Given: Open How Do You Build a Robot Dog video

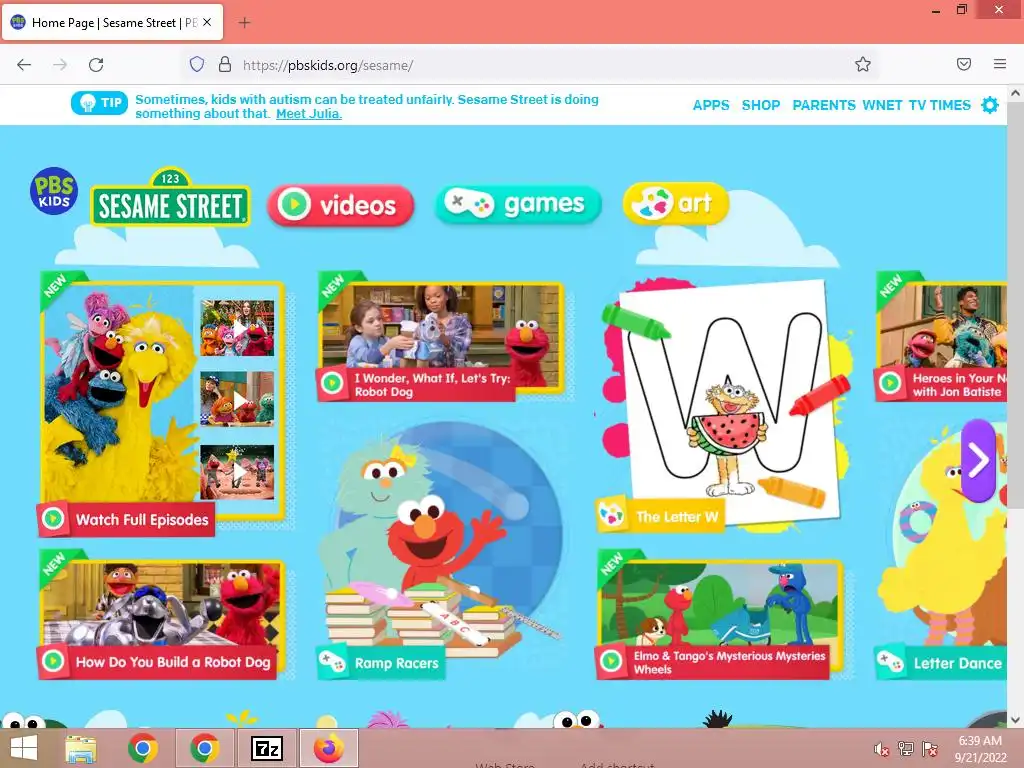Looking at the screenshot, I should [162, 616].
